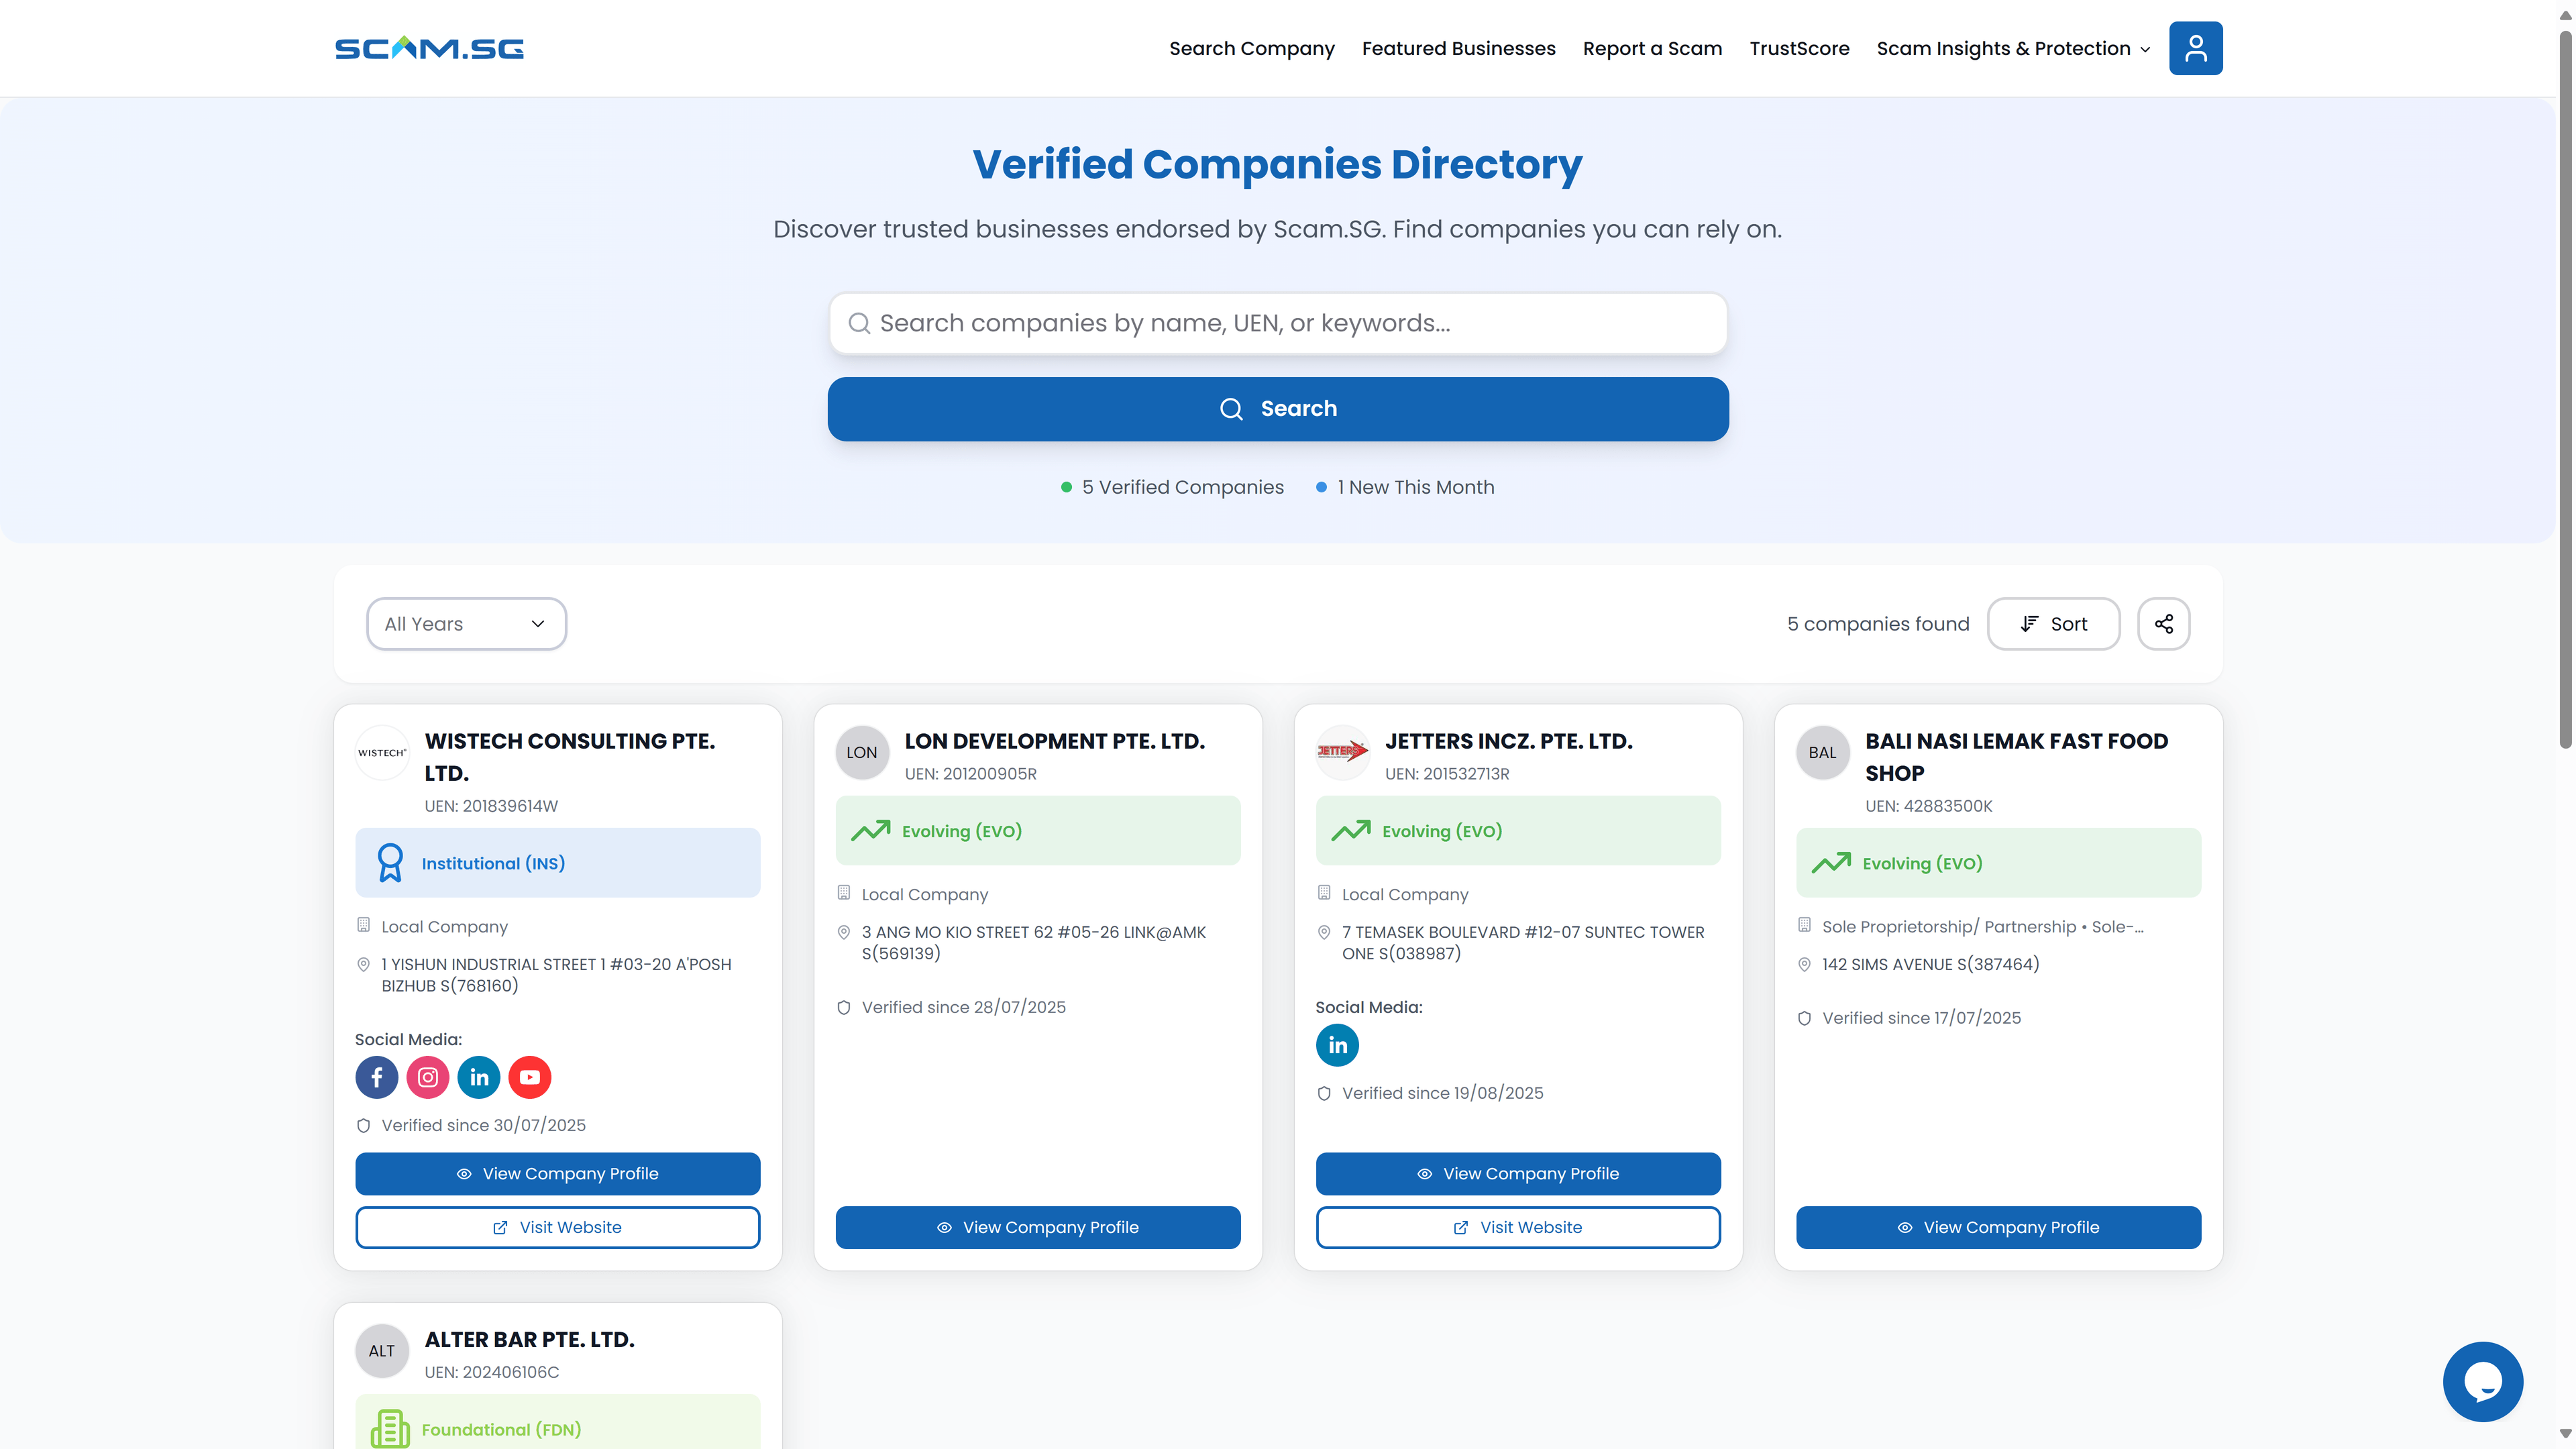This screenshot has height=1449, width=2576.
Task: Click location pin beside 142 Sims Avenue
Action: (x=1804, y=964)
